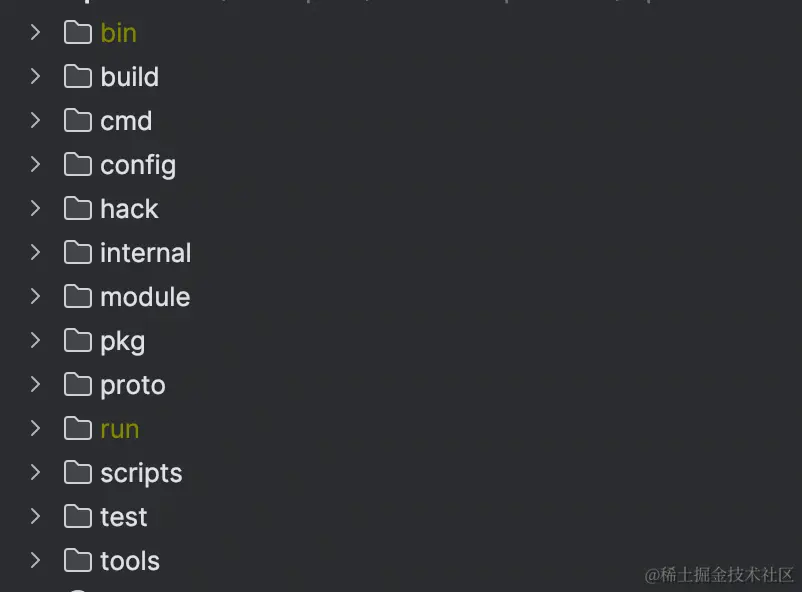Image resolution: width=802 pixels, height=592 pixels.
Task: Click the cmd folder icon
Action: [78, 121]
